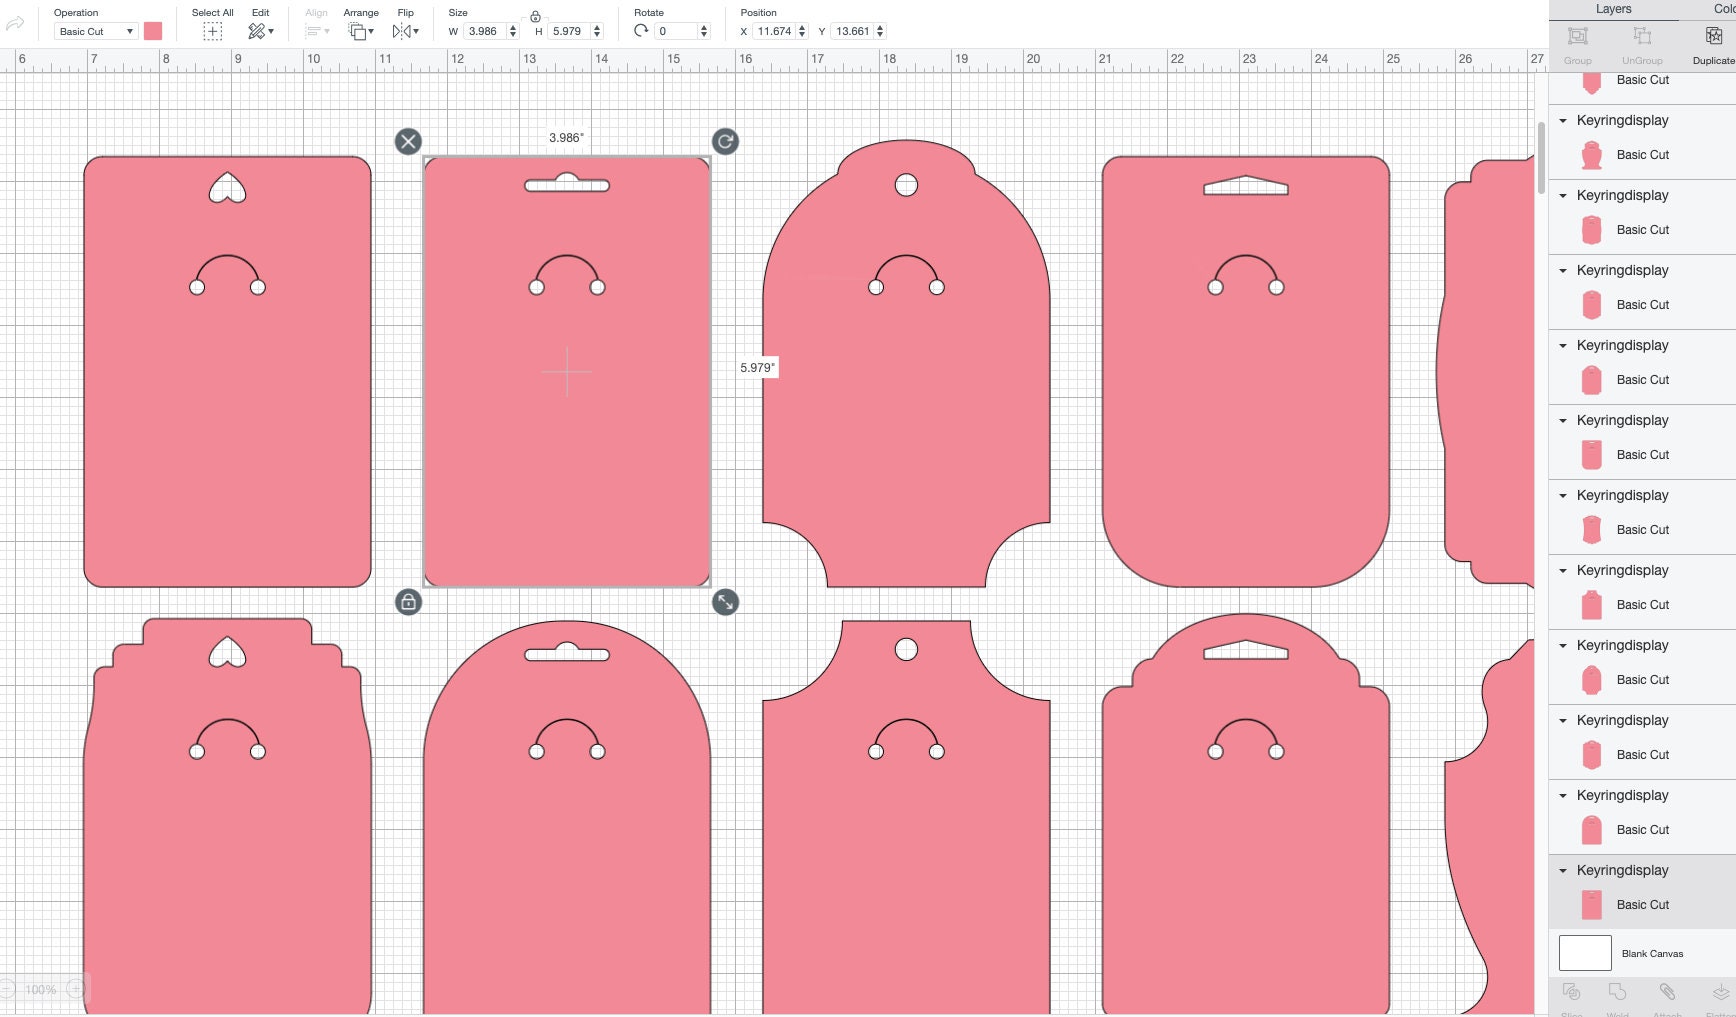Click the Undo arrow icon

(x=15, y=23)
